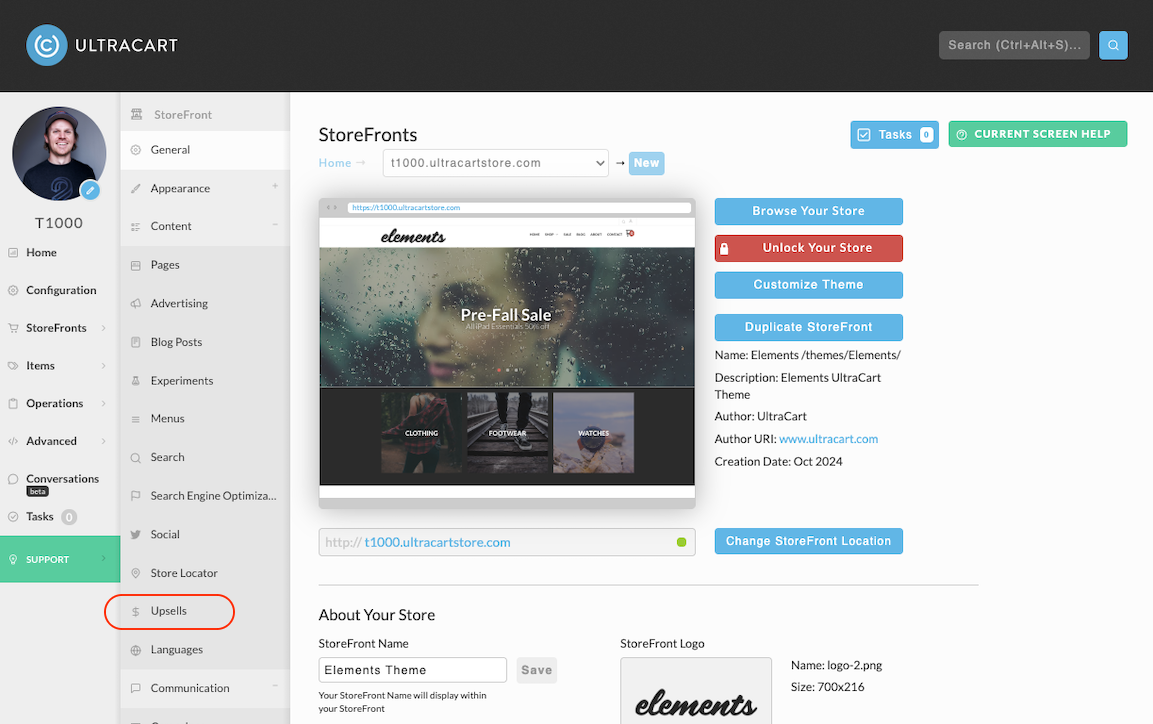1153x724 pixels.
Task: Open the t1000.ultracartstore.com storefront dropdown
Action: click(x=496, y=163)
